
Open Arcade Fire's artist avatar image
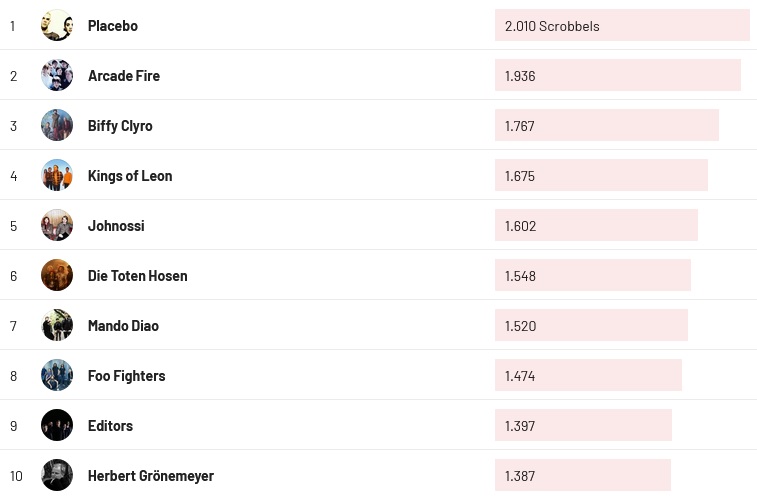click(57, 75)
